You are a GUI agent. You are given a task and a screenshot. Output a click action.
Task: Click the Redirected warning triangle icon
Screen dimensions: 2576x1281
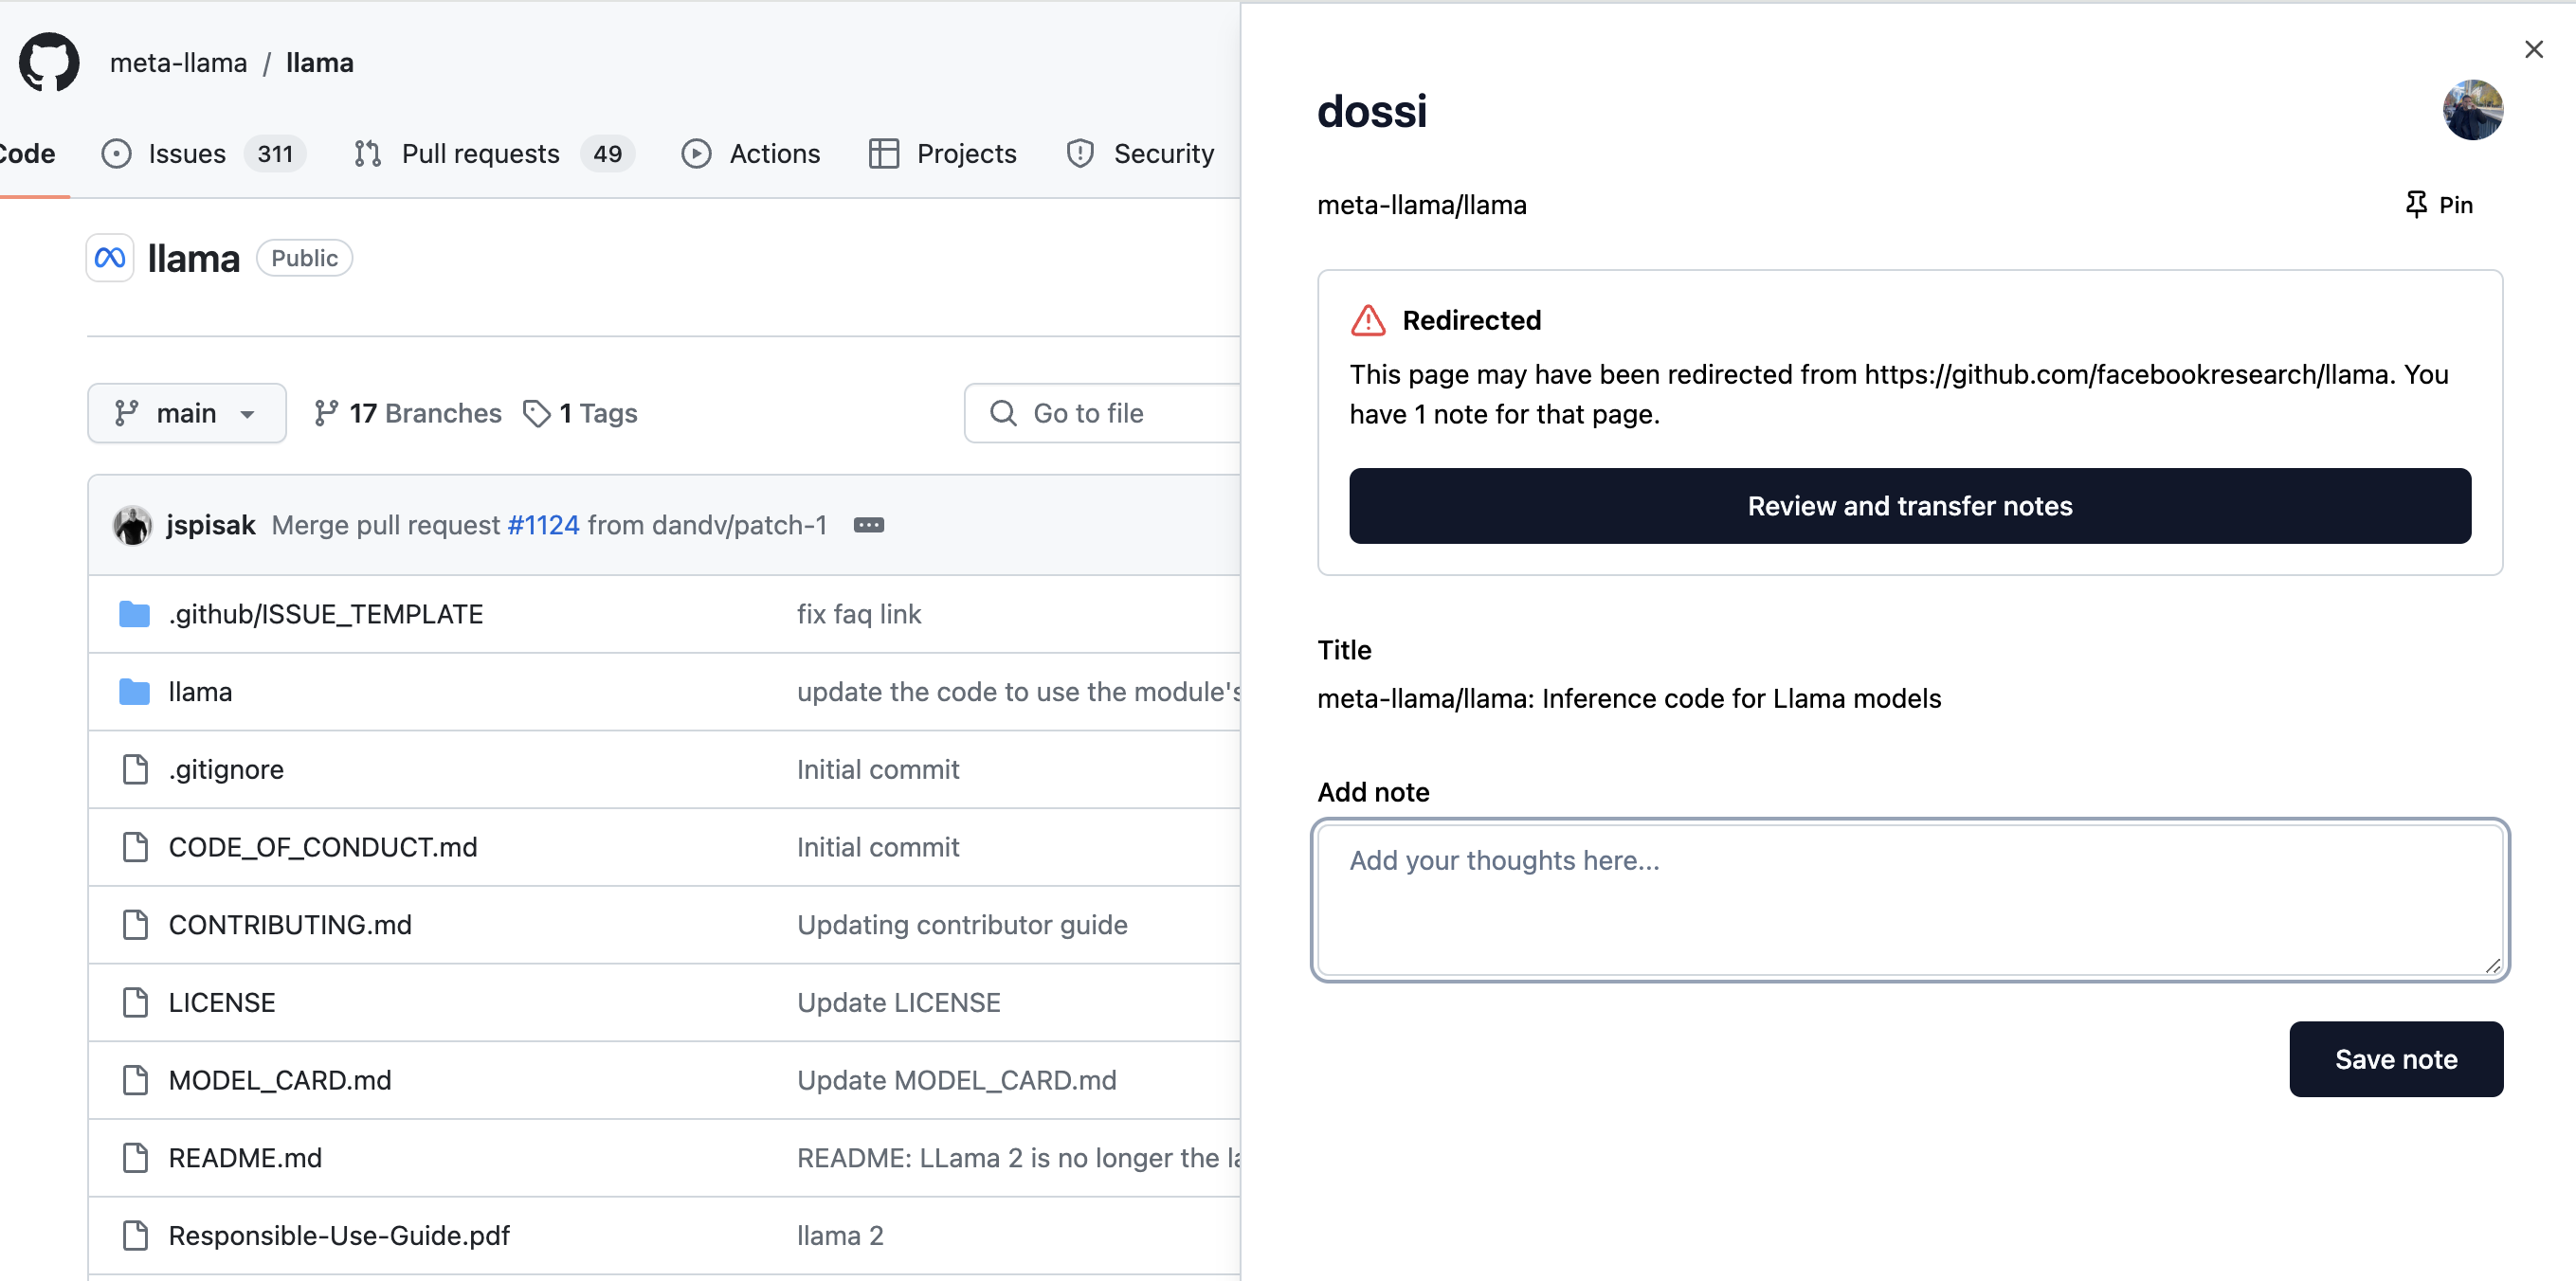tap(1368, 321)
